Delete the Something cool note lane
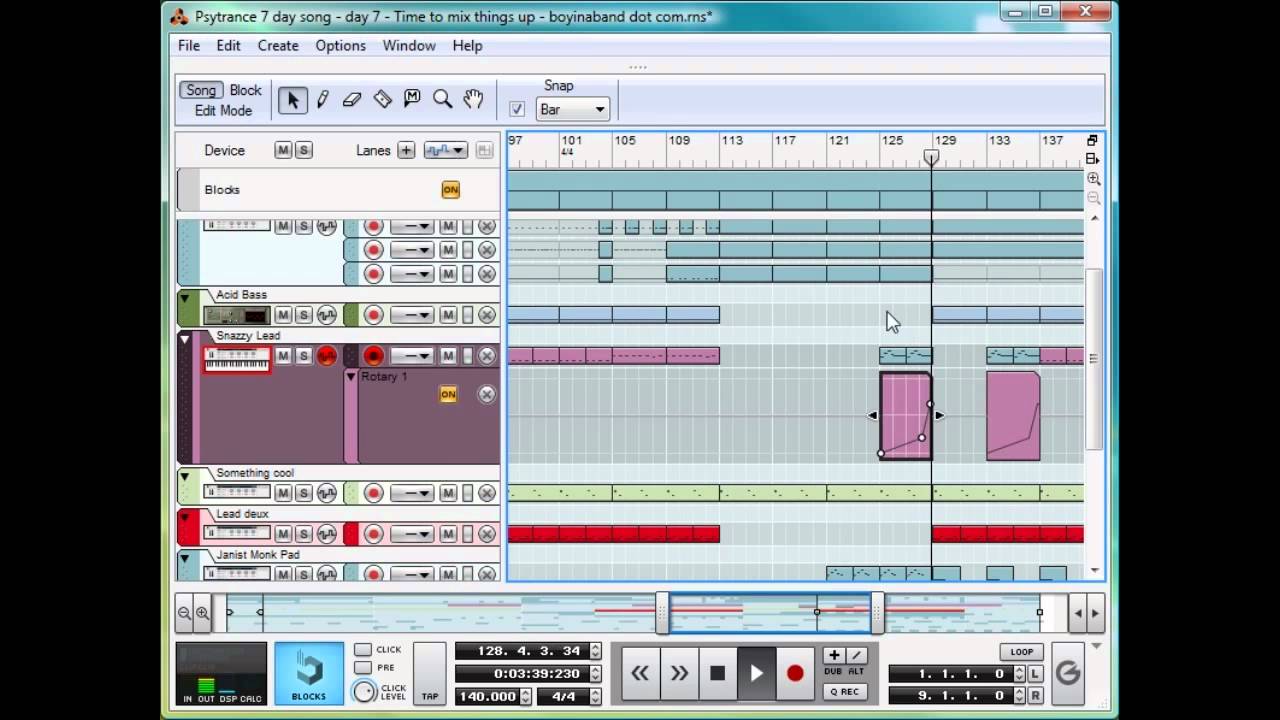This screenshot has width=1280, height=720. 487,493
